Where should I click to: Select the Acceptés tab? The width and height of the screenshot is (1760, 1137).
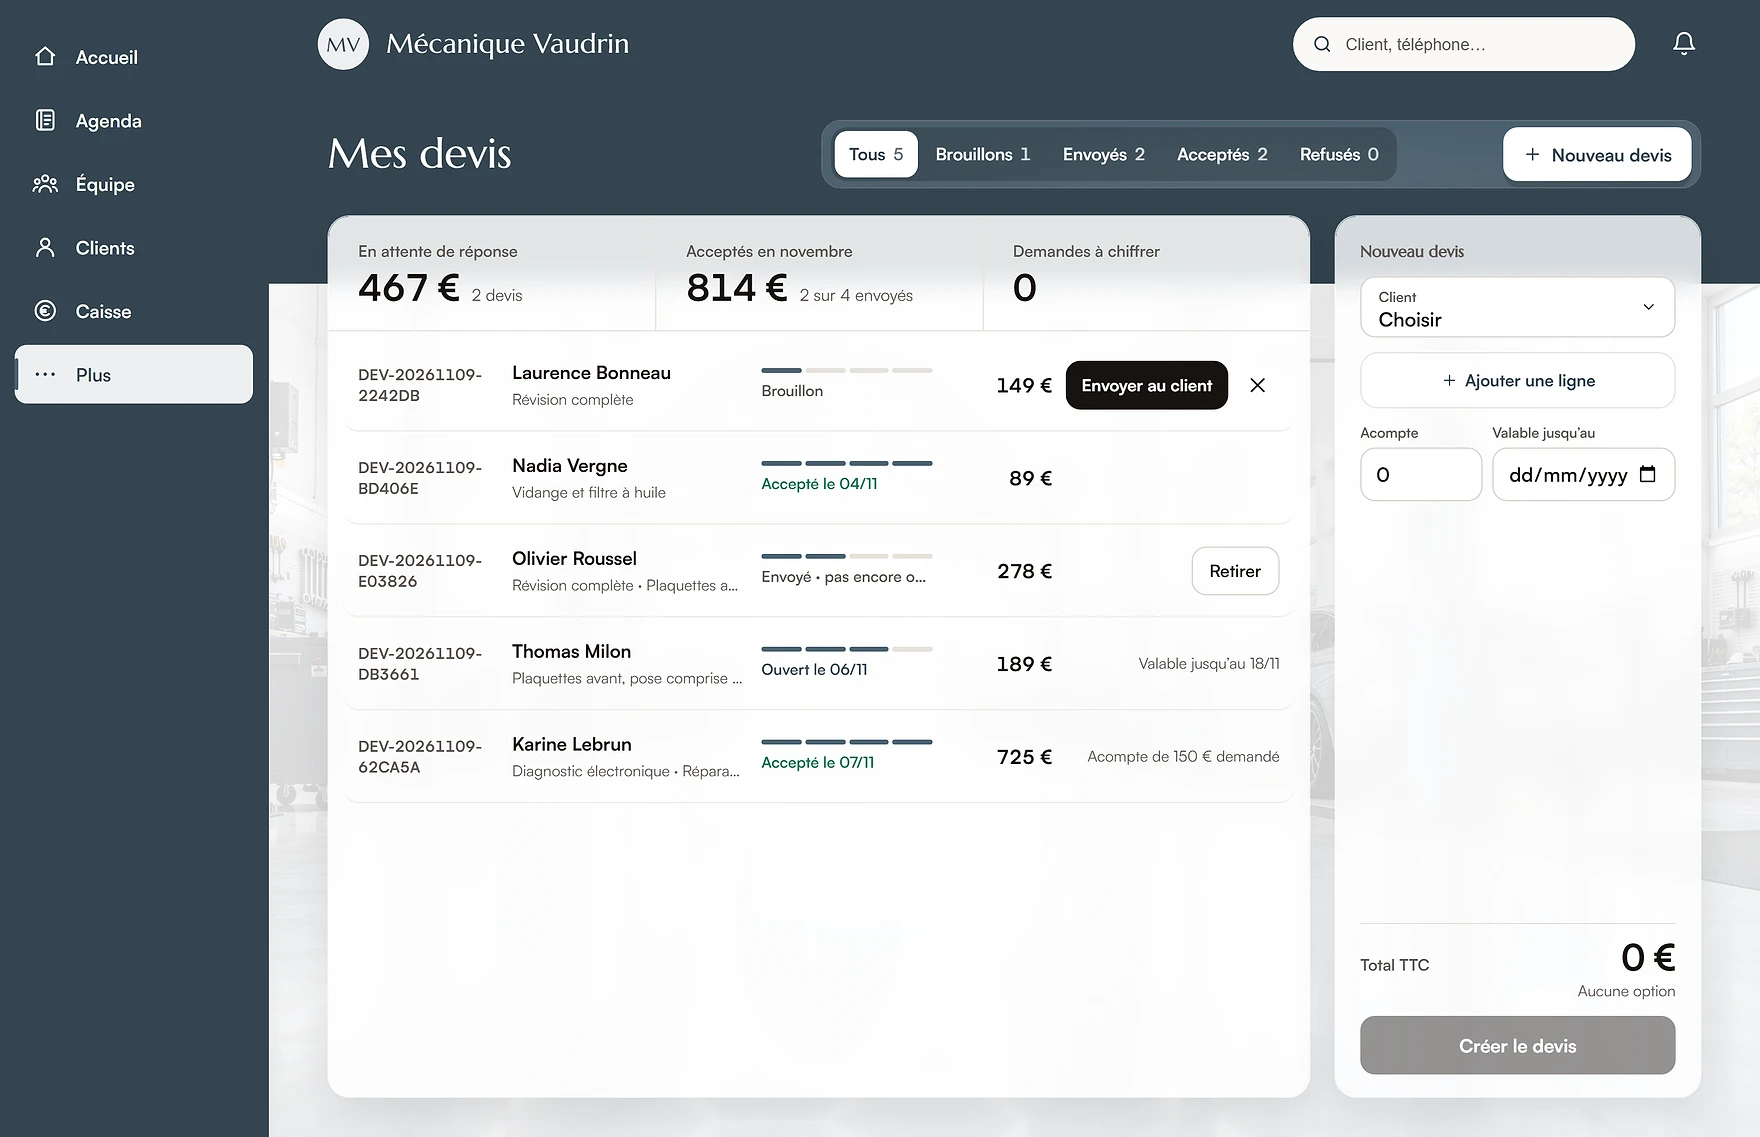click(x=1222, y=154)
